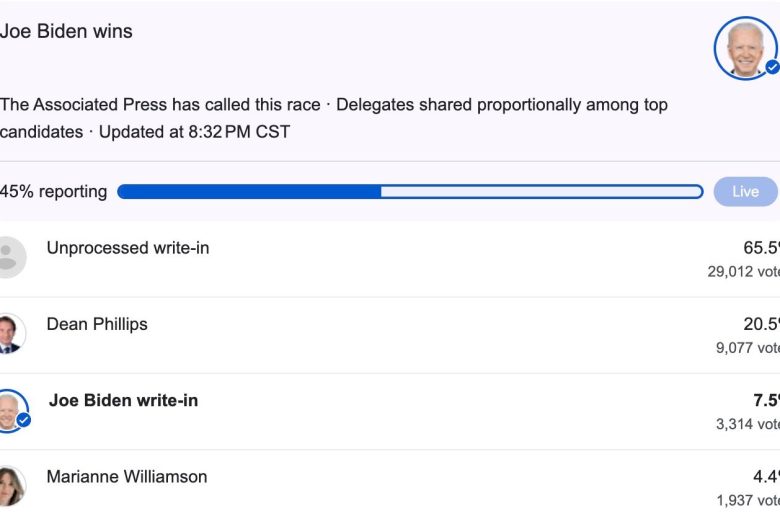Click Joe Biden's winner photo at top
The width and height of the screenshot is (780, 516).
click(x=744, y=47)
